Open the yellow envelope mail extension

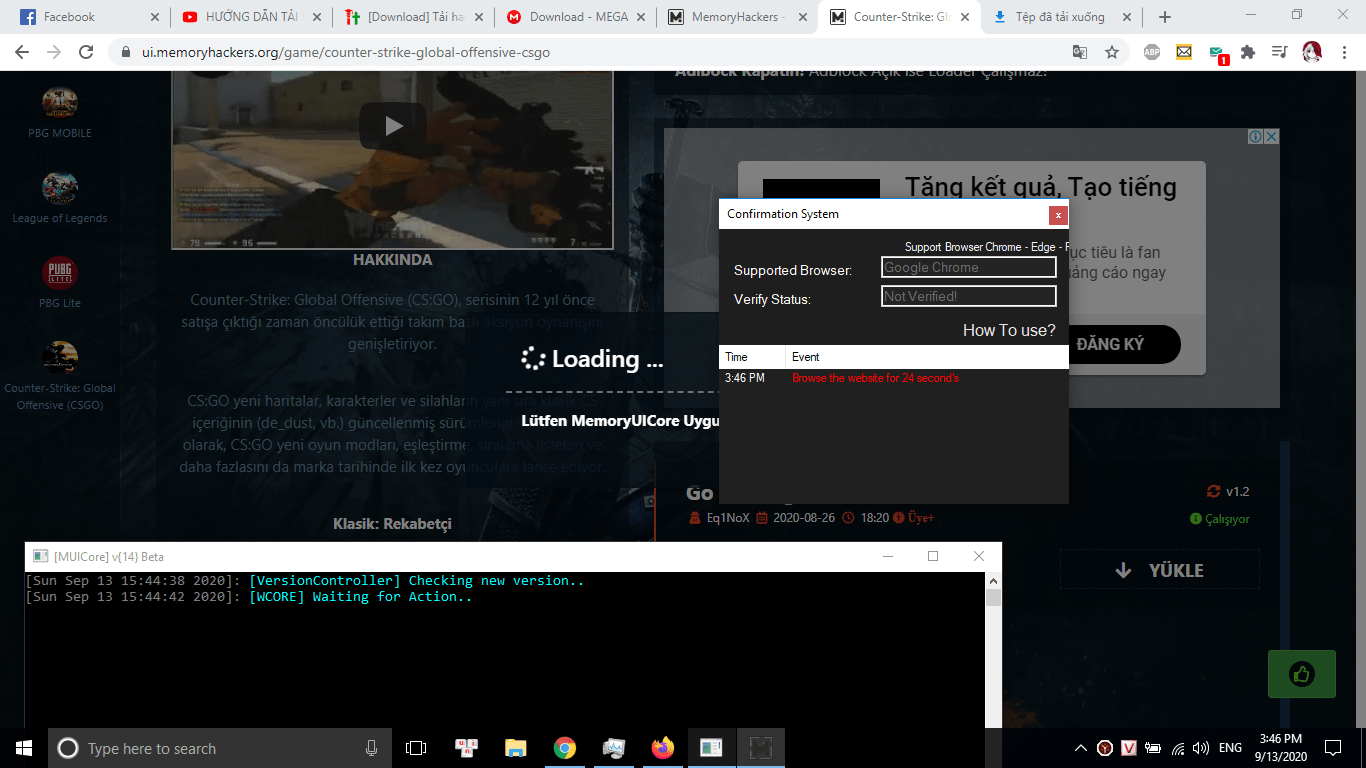tap(1184, 52)
